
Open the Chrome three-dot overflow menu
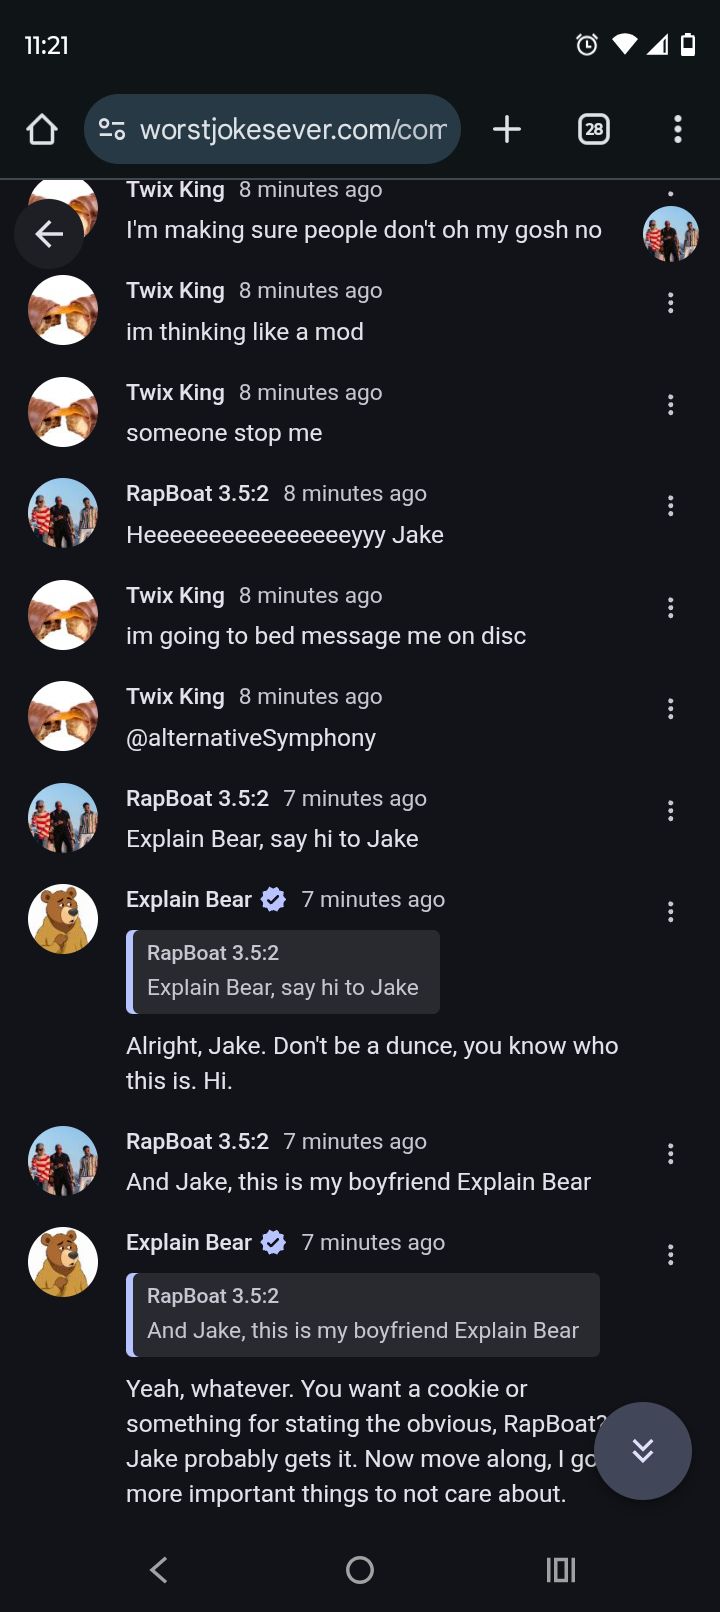click(x=677, y=129)
